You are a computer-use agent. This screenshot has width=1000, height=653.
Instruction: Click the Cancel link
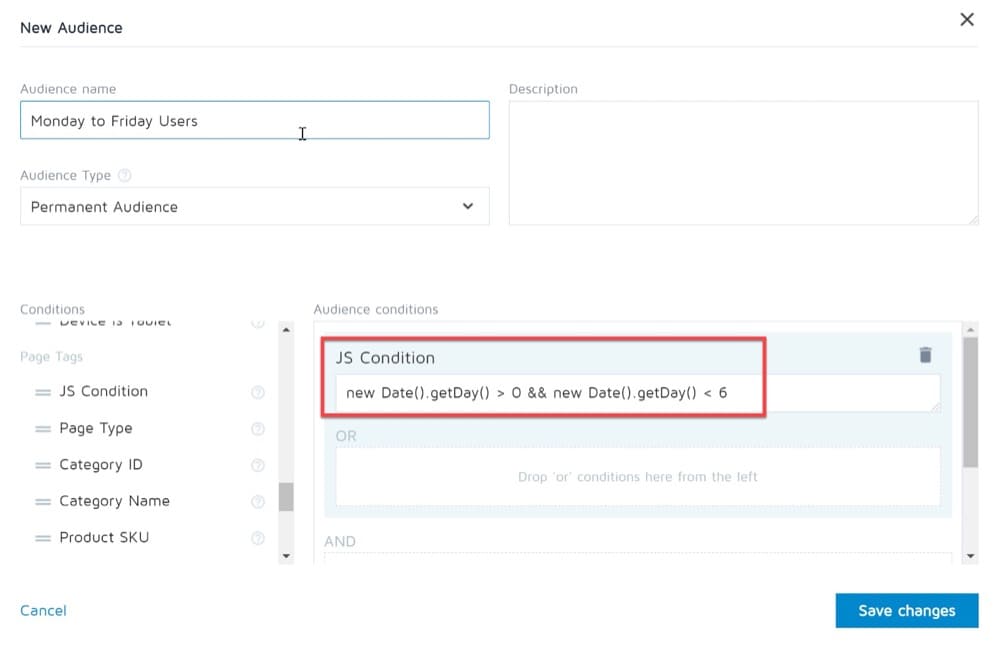point(44,610)
